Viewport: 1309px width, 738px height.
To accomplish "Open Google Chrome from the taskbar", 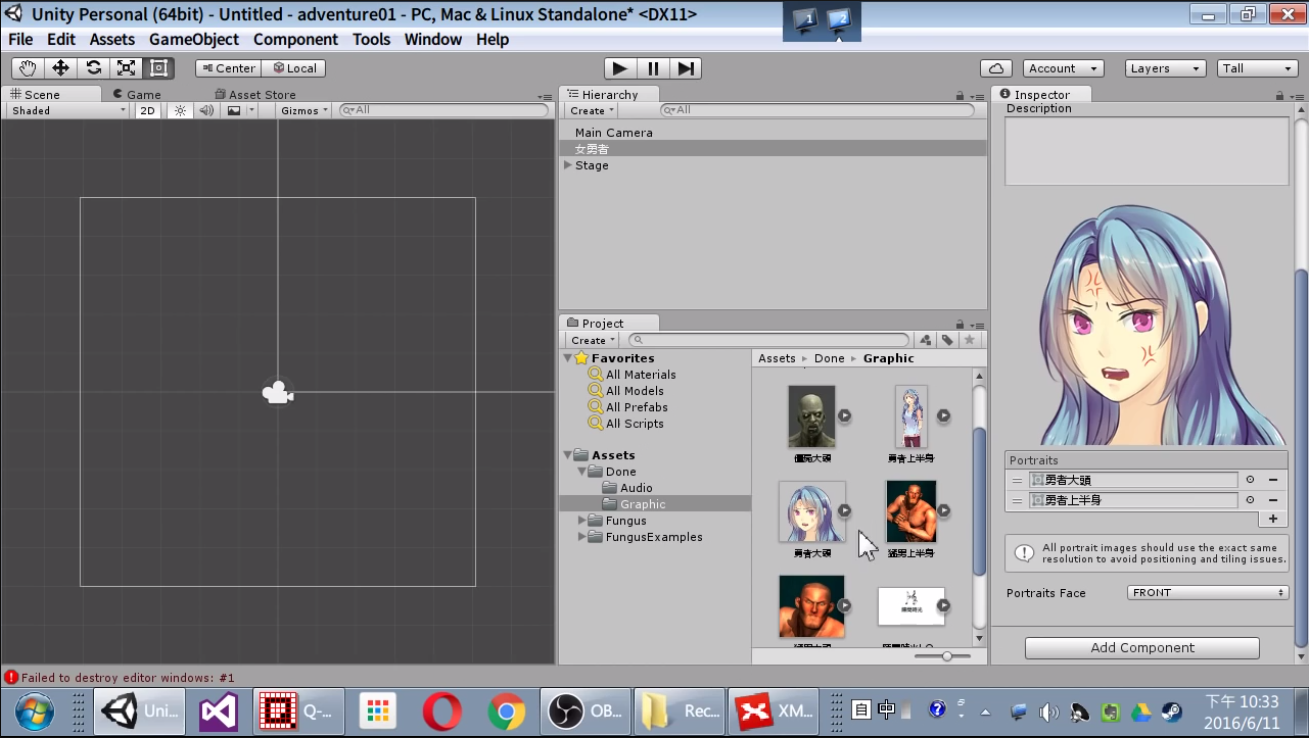I will click(506, 711).
